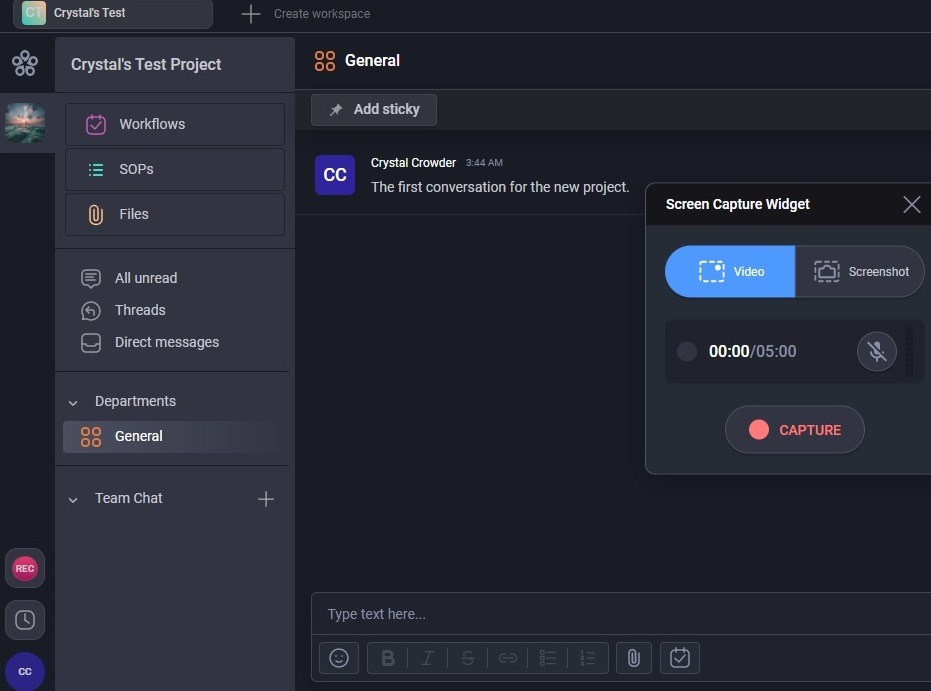Insert a link using the chain icon

point(507,657)
